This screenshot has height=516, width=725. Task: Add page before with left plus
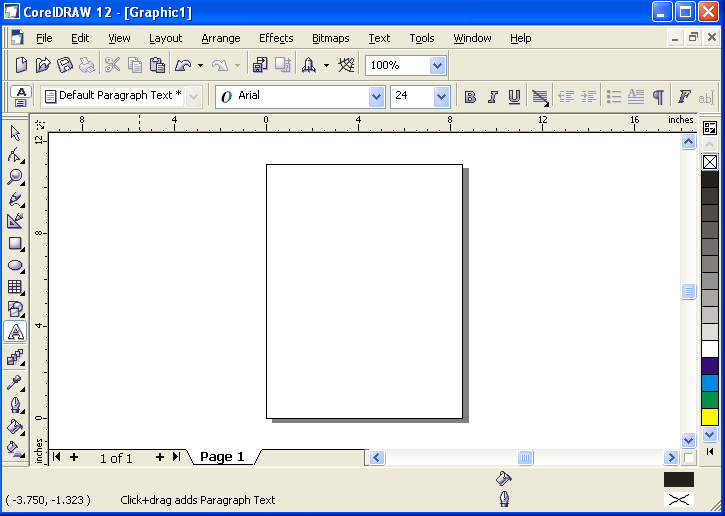(x=74, y=457)
